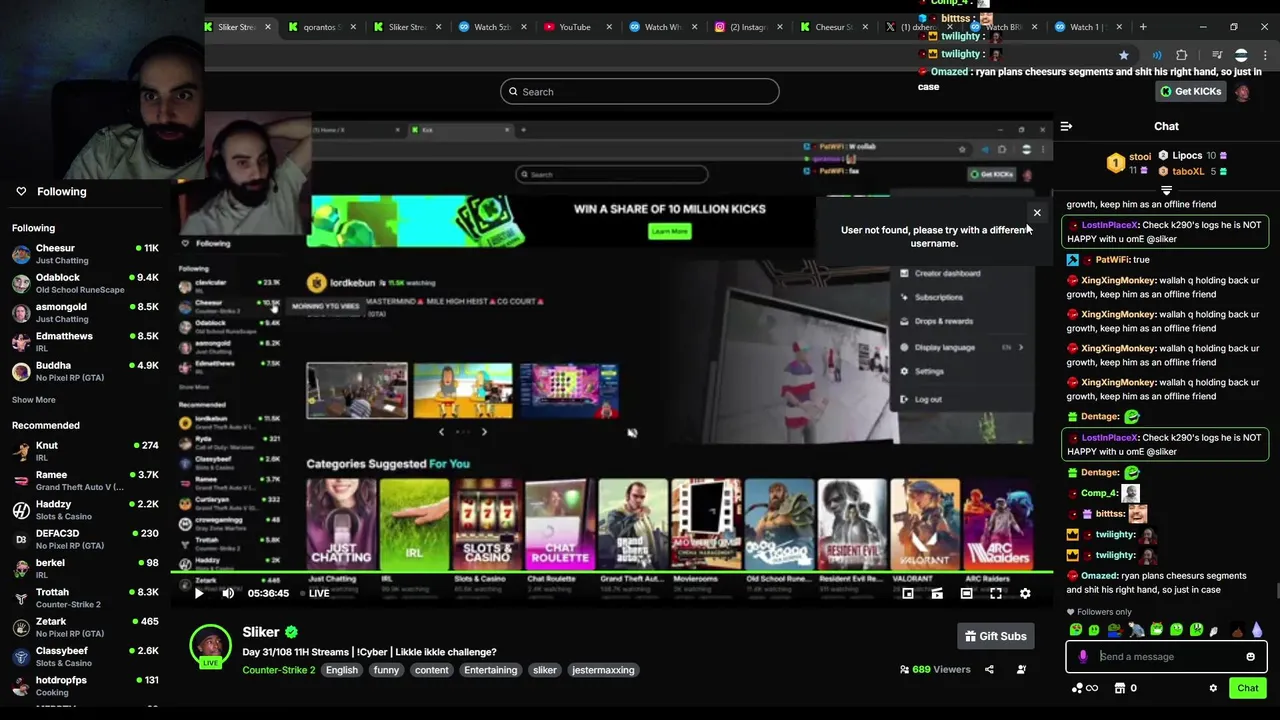
Task: Click into Send a message field
Action: click(1166, 657)
